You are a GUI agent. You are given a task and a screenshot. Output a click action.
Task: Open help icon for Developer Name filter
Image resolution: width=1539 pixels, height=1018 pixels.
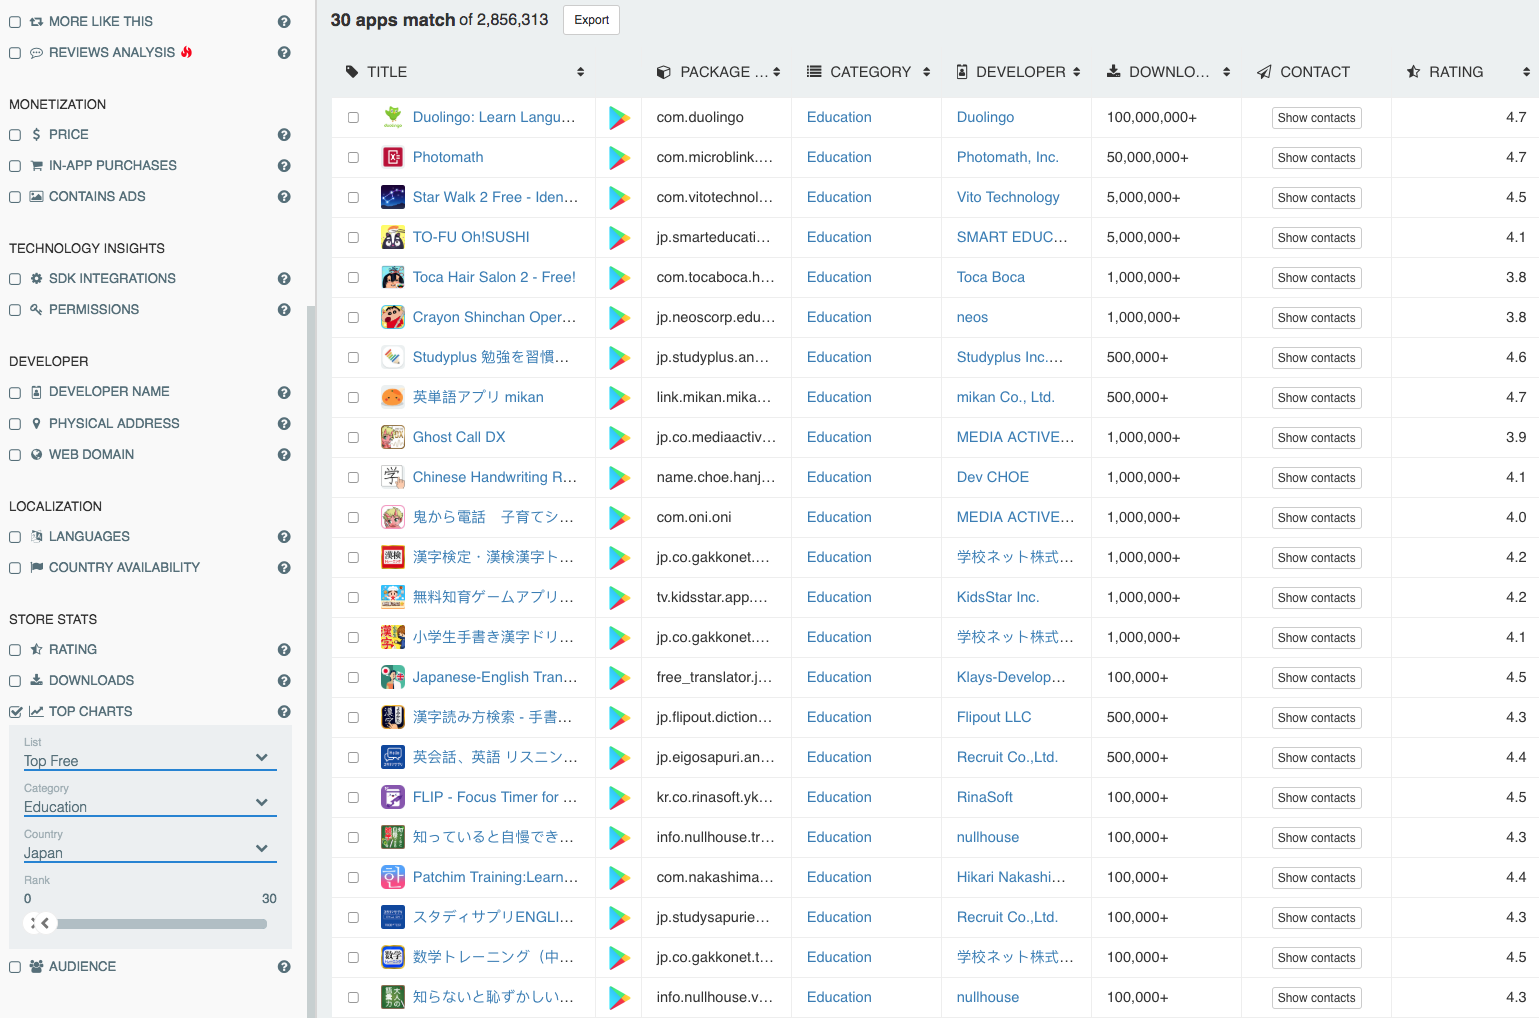pyautogui.click(x=284, y=393)
